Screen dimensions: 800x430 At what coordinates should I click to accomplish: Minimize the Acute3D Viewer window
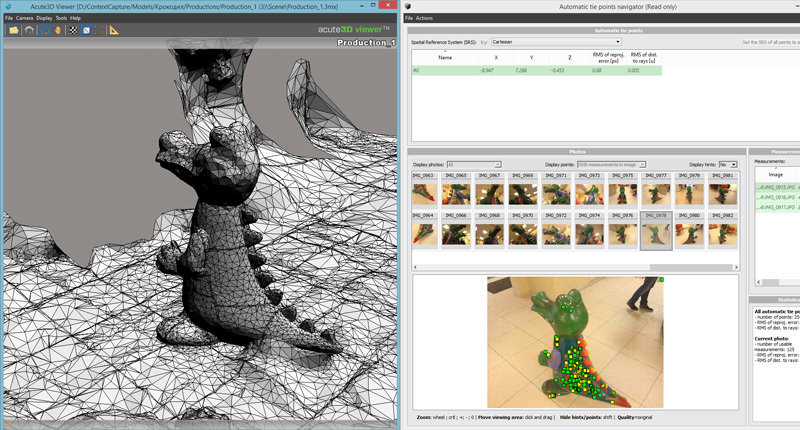362,5
